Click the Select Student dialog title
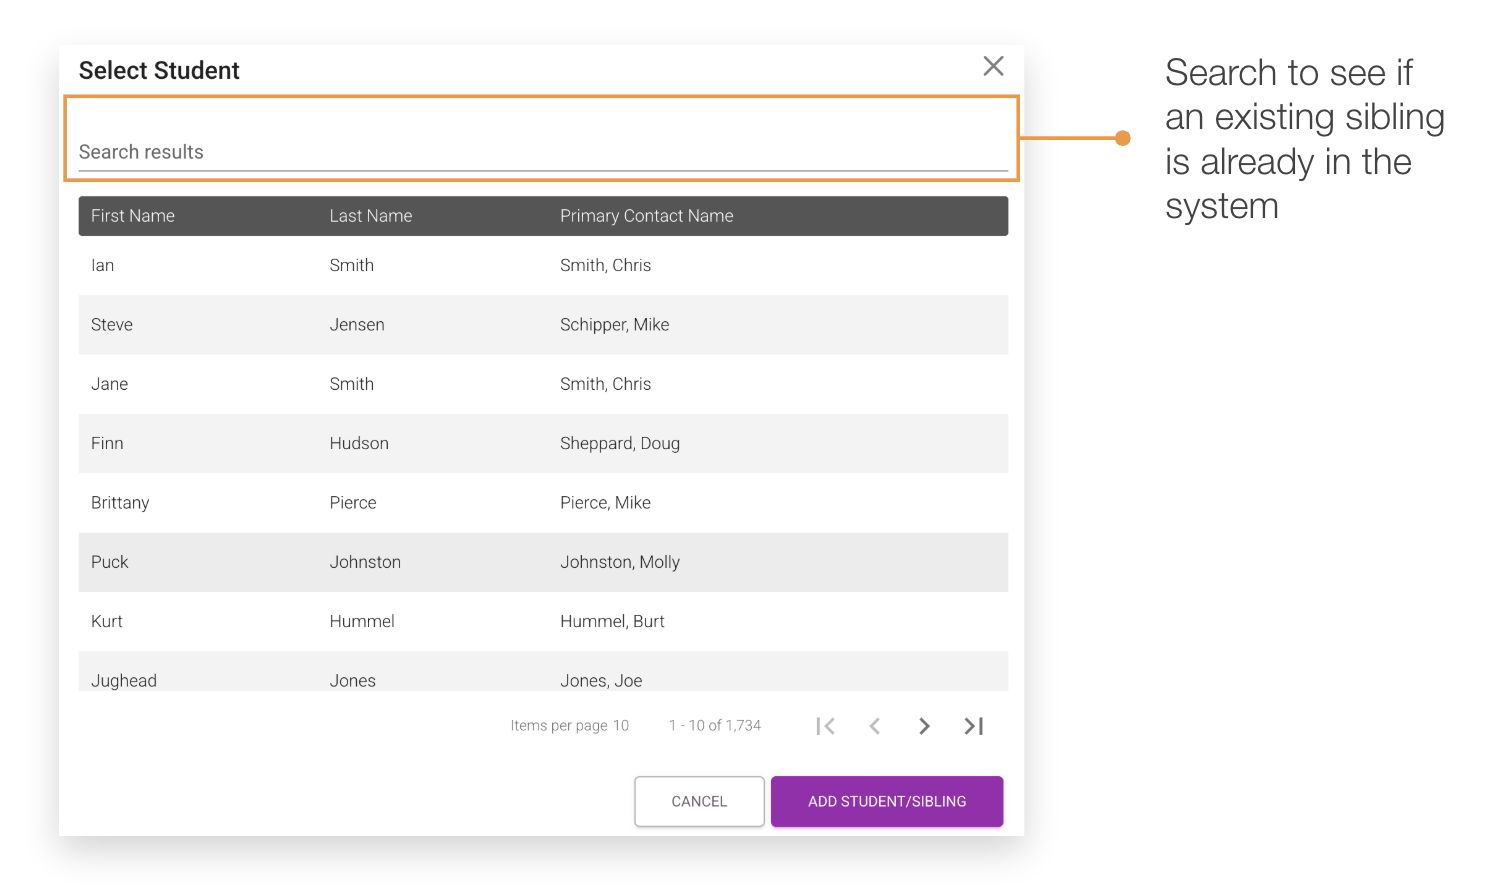The height and width of the screenshot is (890, 1486). click(x=159, y=70)
